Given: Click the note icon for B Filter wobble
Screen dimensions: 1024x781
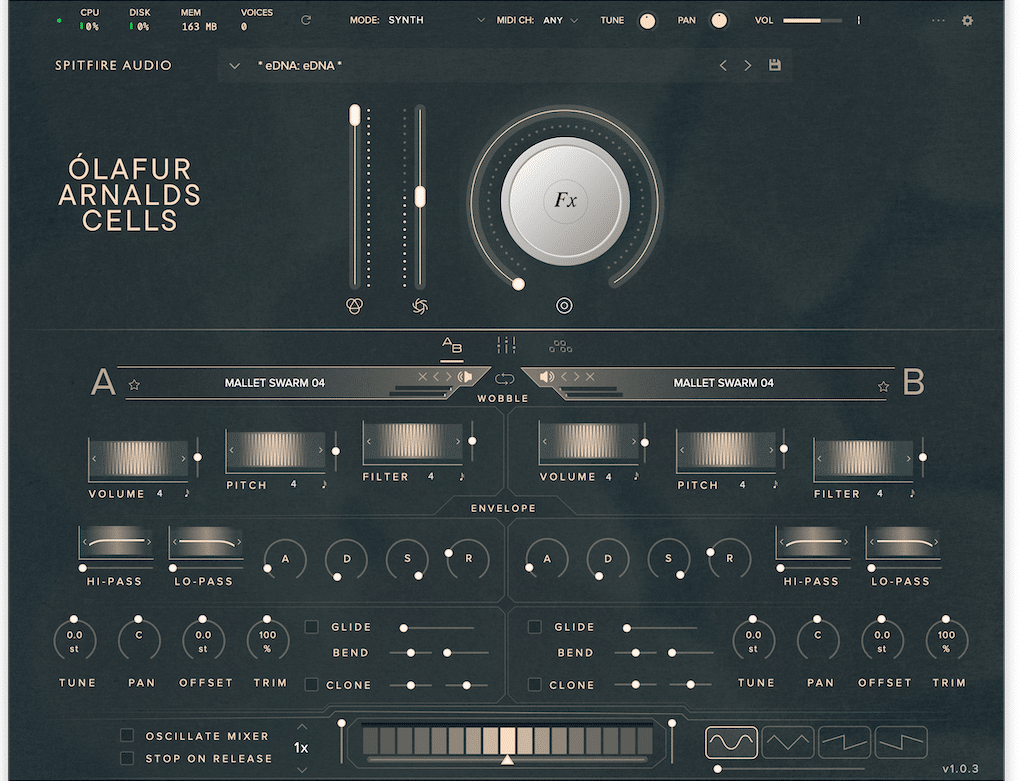Looking at the screenshot, I should [x=912, y=494].
